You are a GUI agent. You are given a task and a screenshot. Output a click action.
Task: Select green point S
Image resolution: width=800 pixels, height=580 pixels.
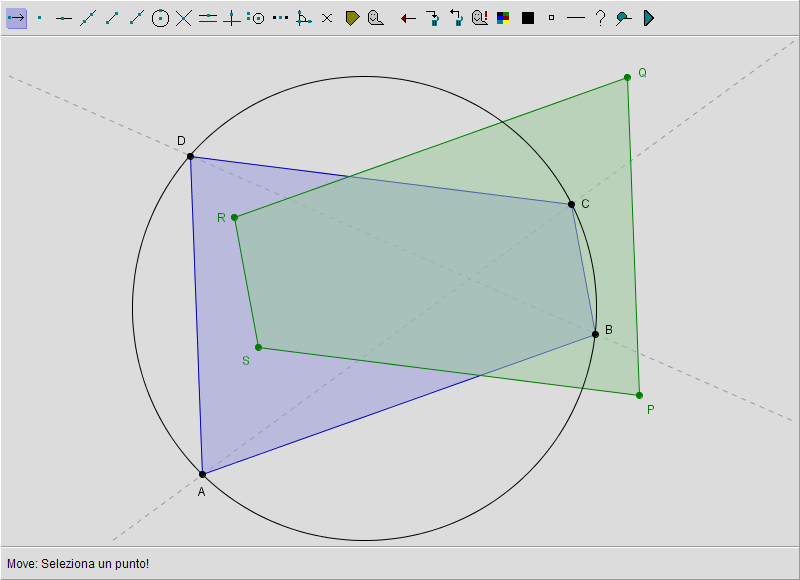click(259, 347)
